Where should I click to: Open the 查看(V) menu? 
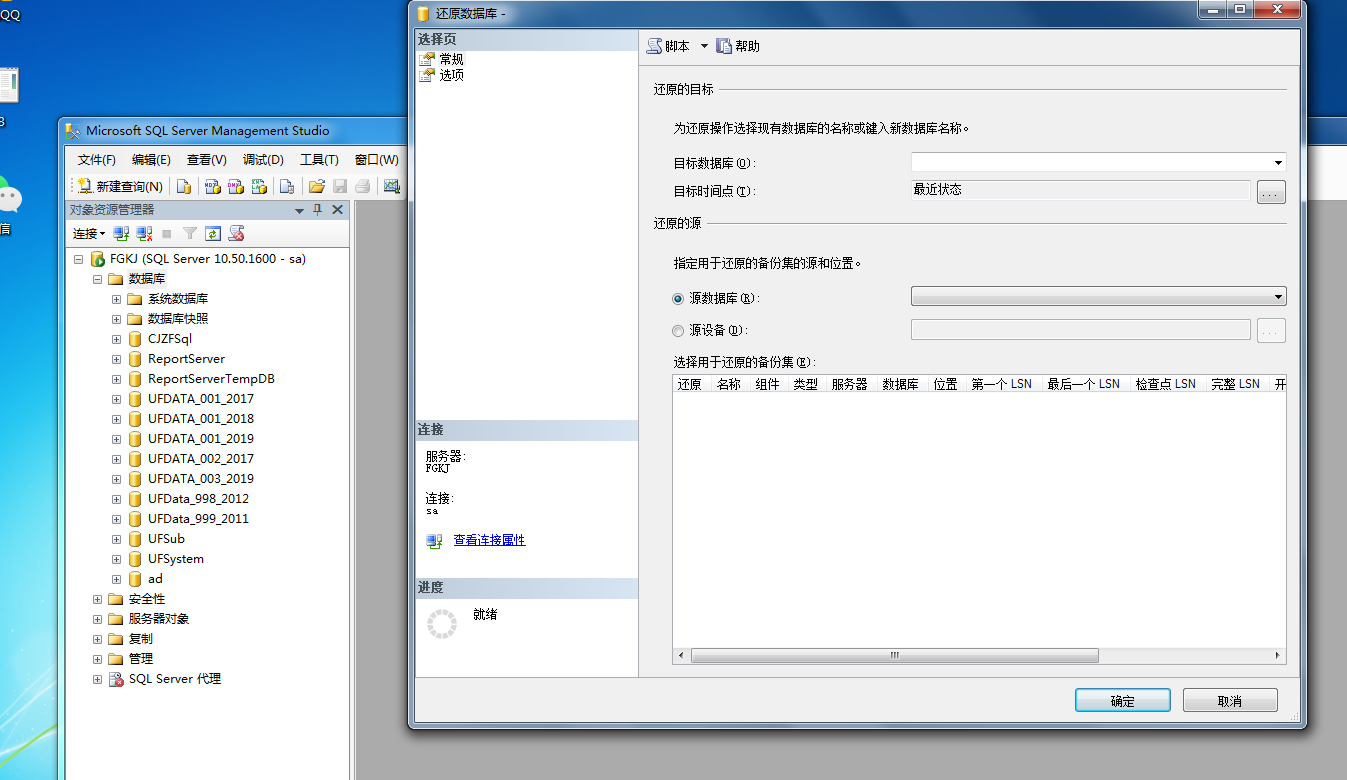coord(207,160)
